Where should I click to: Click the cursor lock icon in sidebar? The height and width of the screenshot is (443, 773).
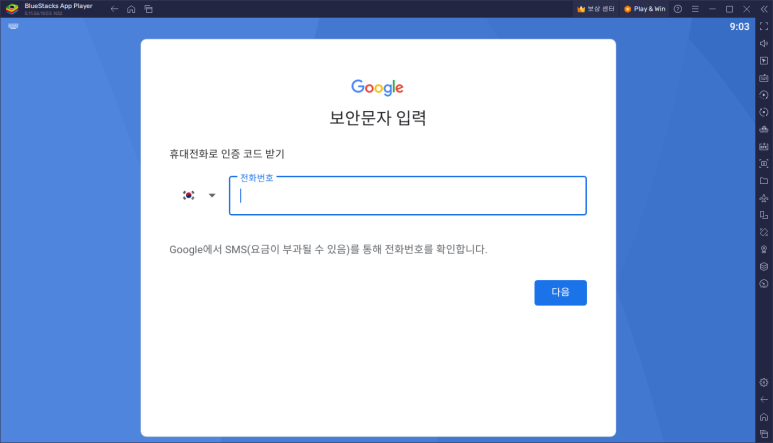click(x=764, y=61)
